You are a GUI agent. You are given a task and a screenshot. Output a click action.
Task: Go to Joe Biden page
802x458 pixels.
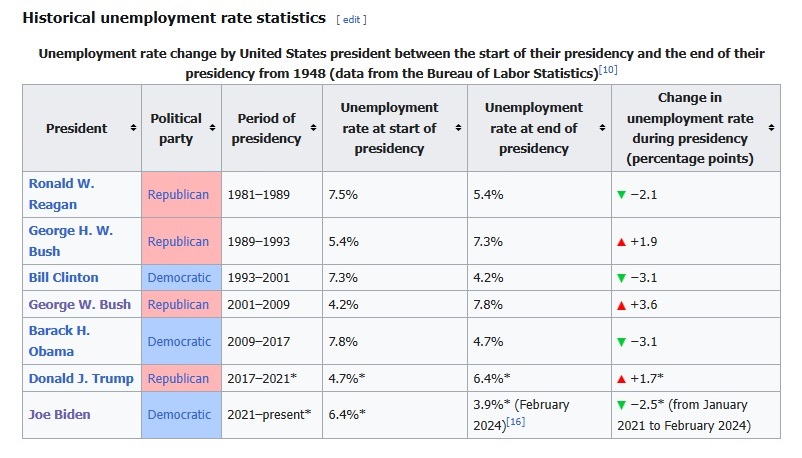point(57,414)
